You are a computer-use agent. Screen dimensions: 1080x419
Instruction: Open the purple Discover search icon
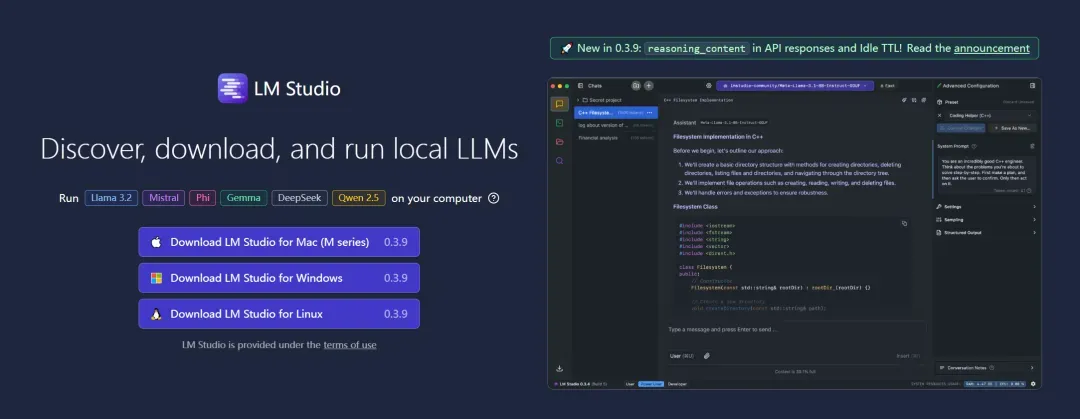(x=559, y=161)
